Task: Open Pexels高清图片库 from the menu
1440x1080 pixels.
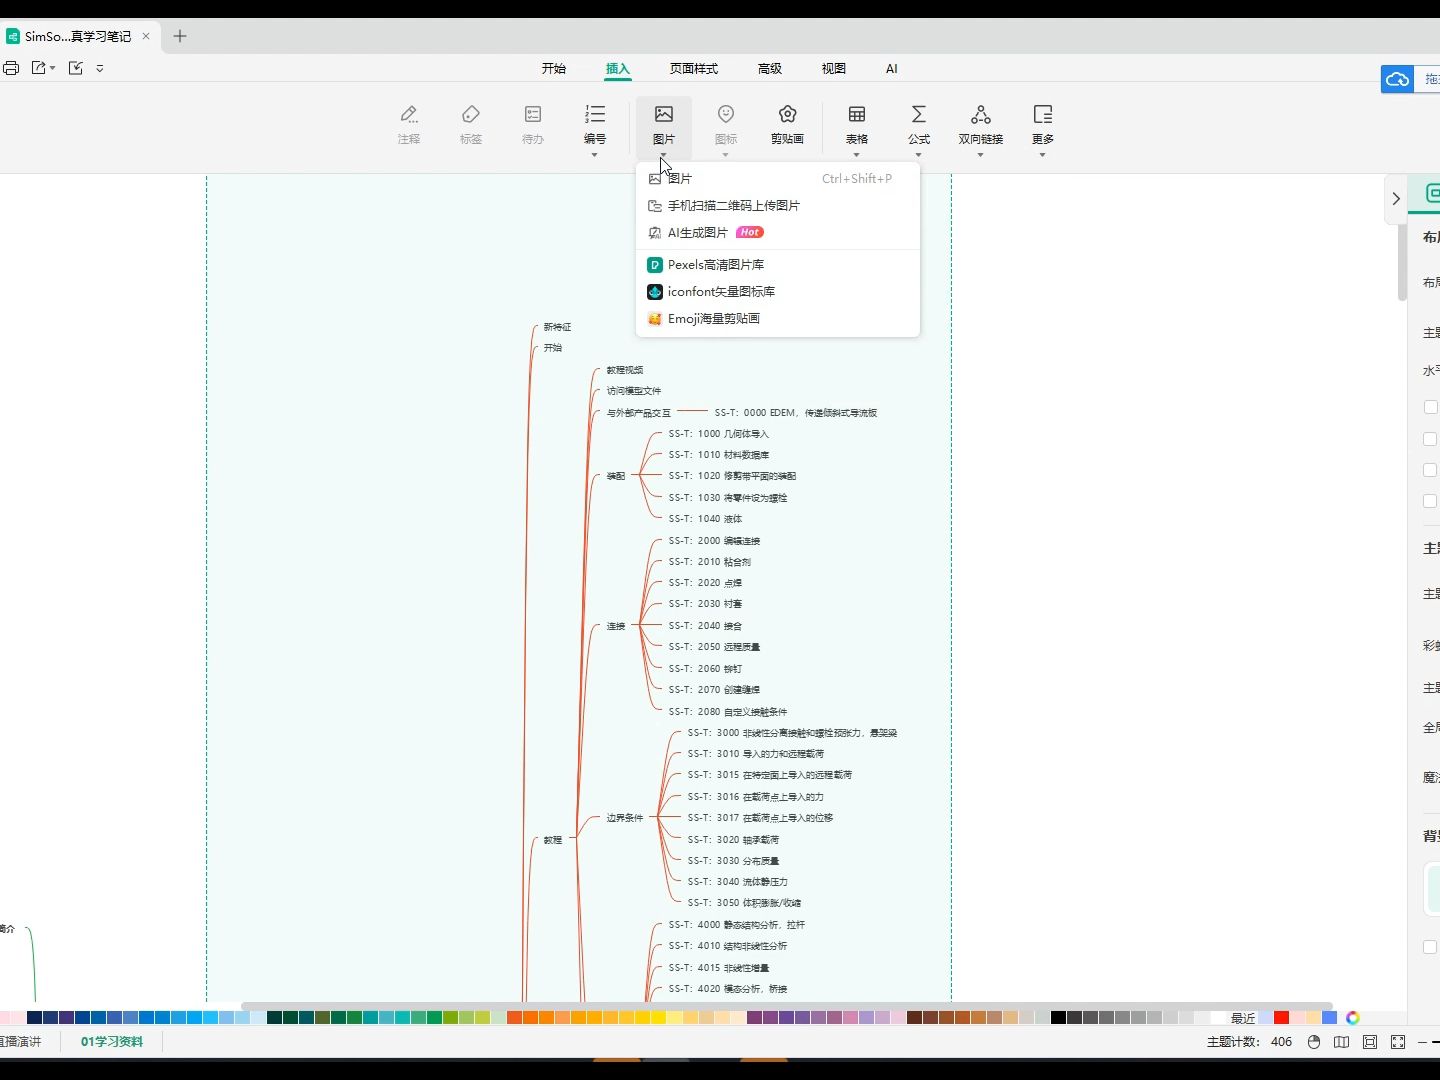Action: 778,265
